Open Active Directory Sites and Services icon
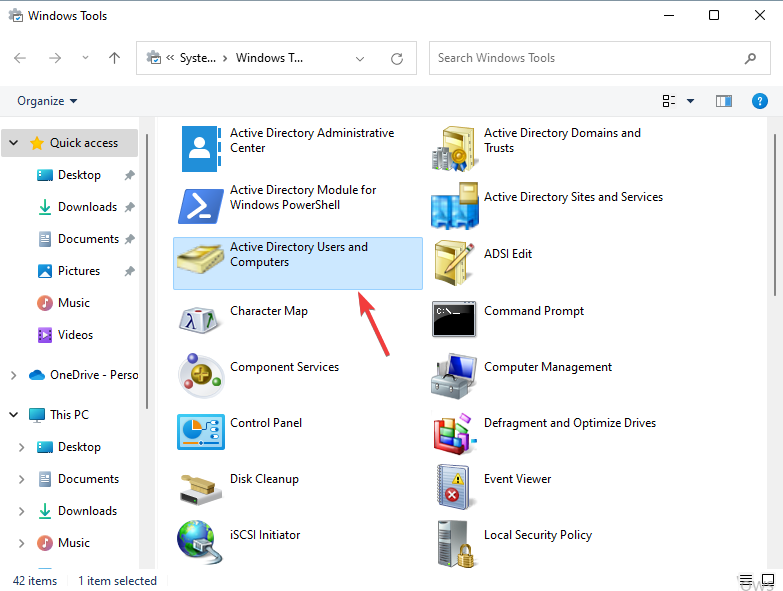The width and height of the screenshot is (783, 591). click(454, 206)
